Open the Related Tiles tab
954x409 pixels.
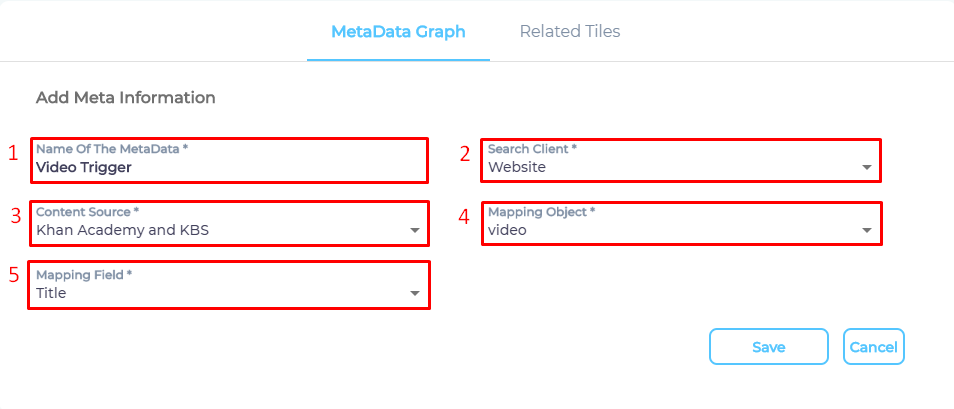pyautogui.click(x=570, y=31)
